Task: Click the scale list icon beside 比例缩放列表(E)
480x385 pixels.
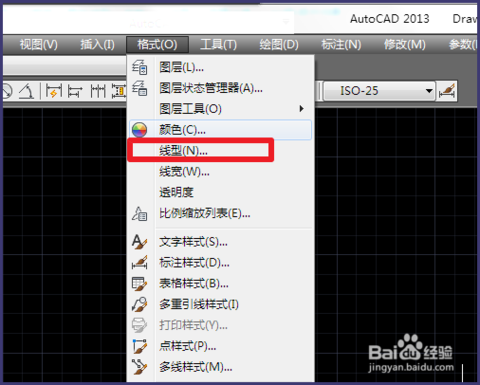Action: [x=139, y=213]
